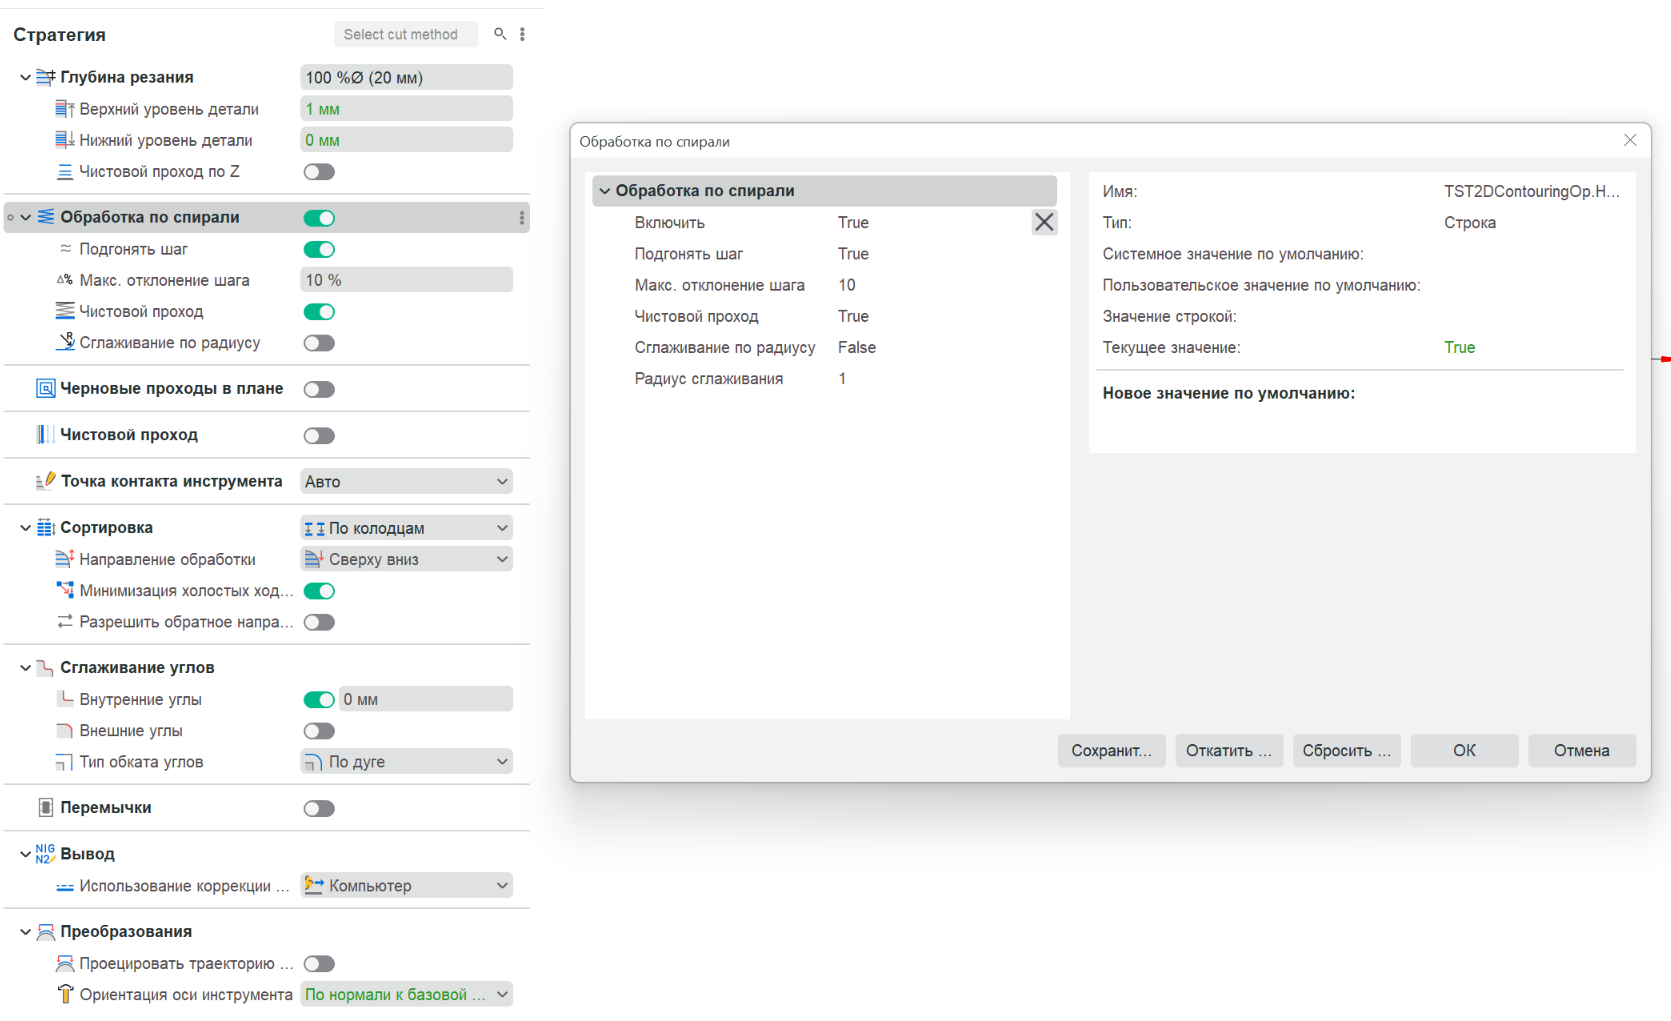Click the Черновые проходы в плане icon
The image size is (1671, 1021).
(46, 388)
